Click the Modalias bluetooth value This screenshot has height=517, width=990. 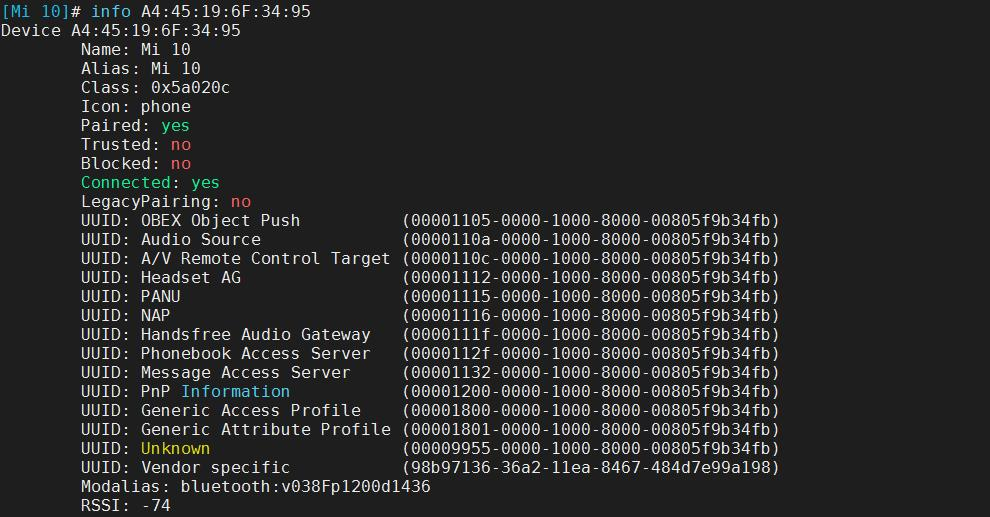click(305, 486)
